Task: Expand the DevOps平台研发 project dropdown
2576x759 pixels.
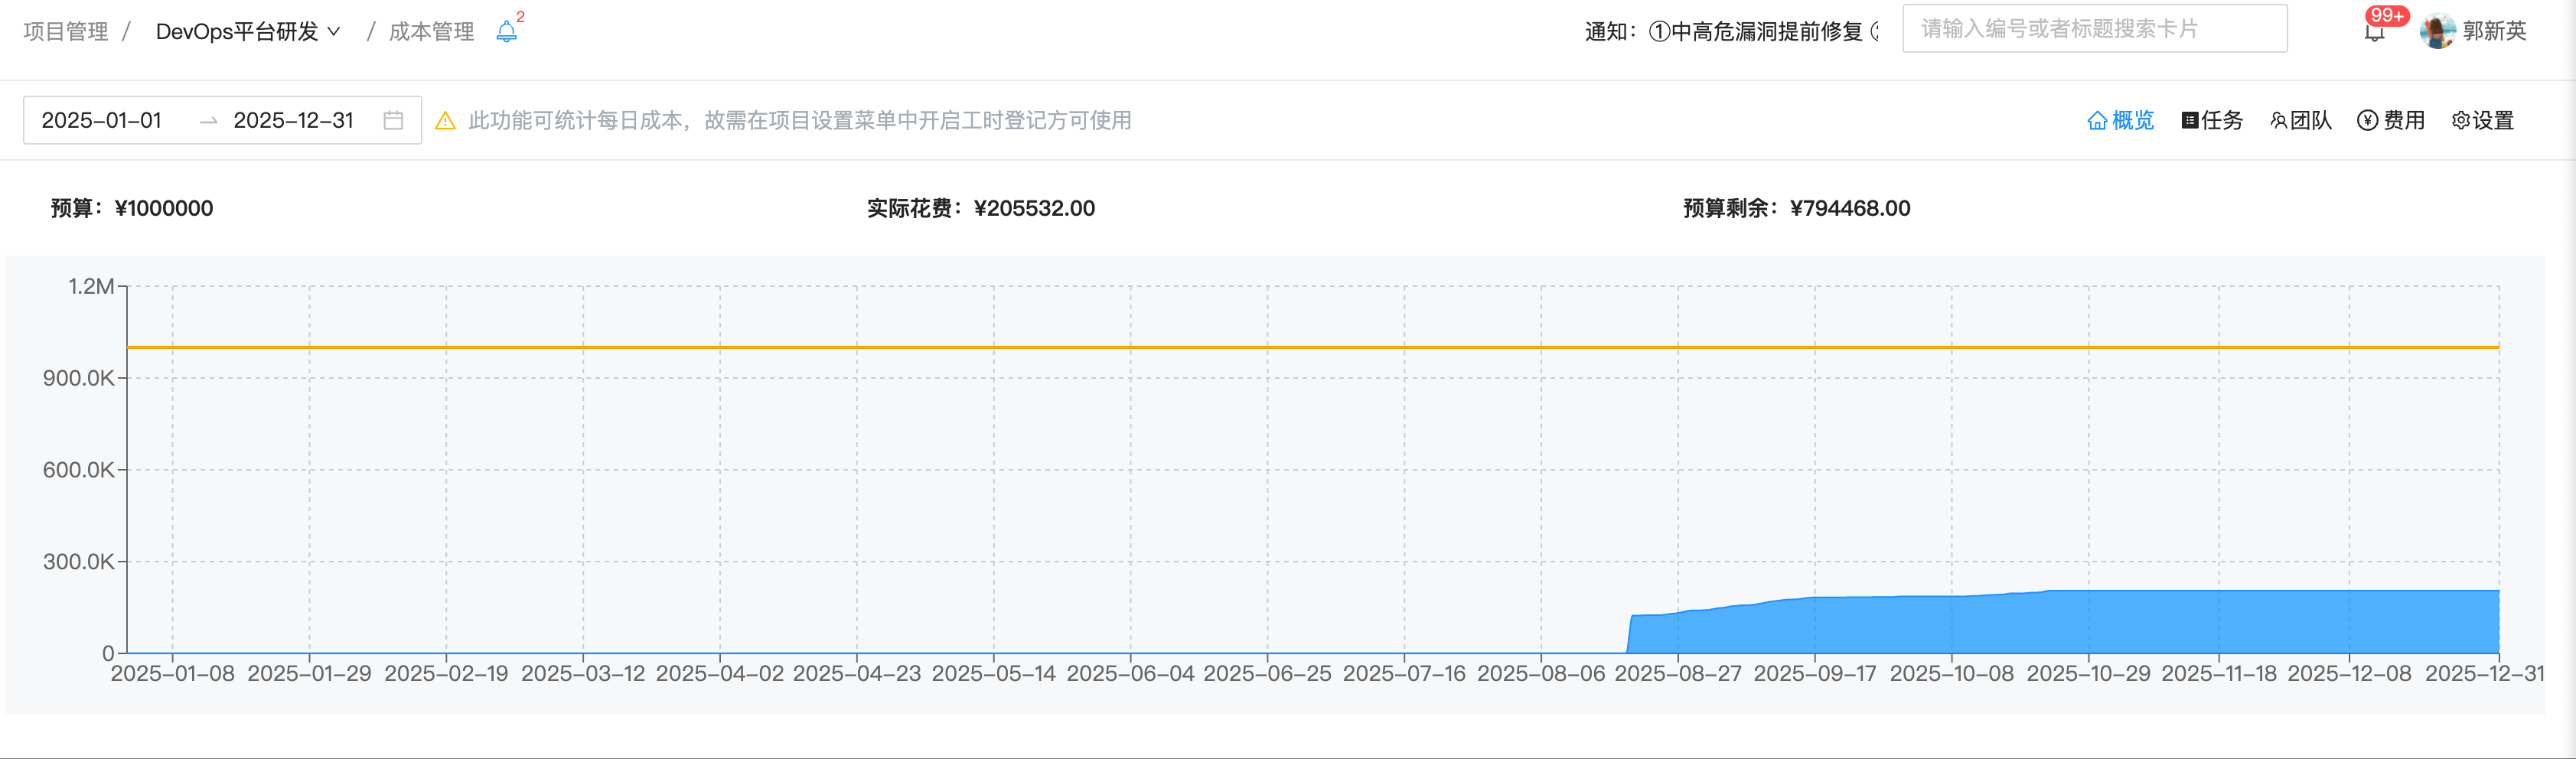Action: (x=237, y=32)
